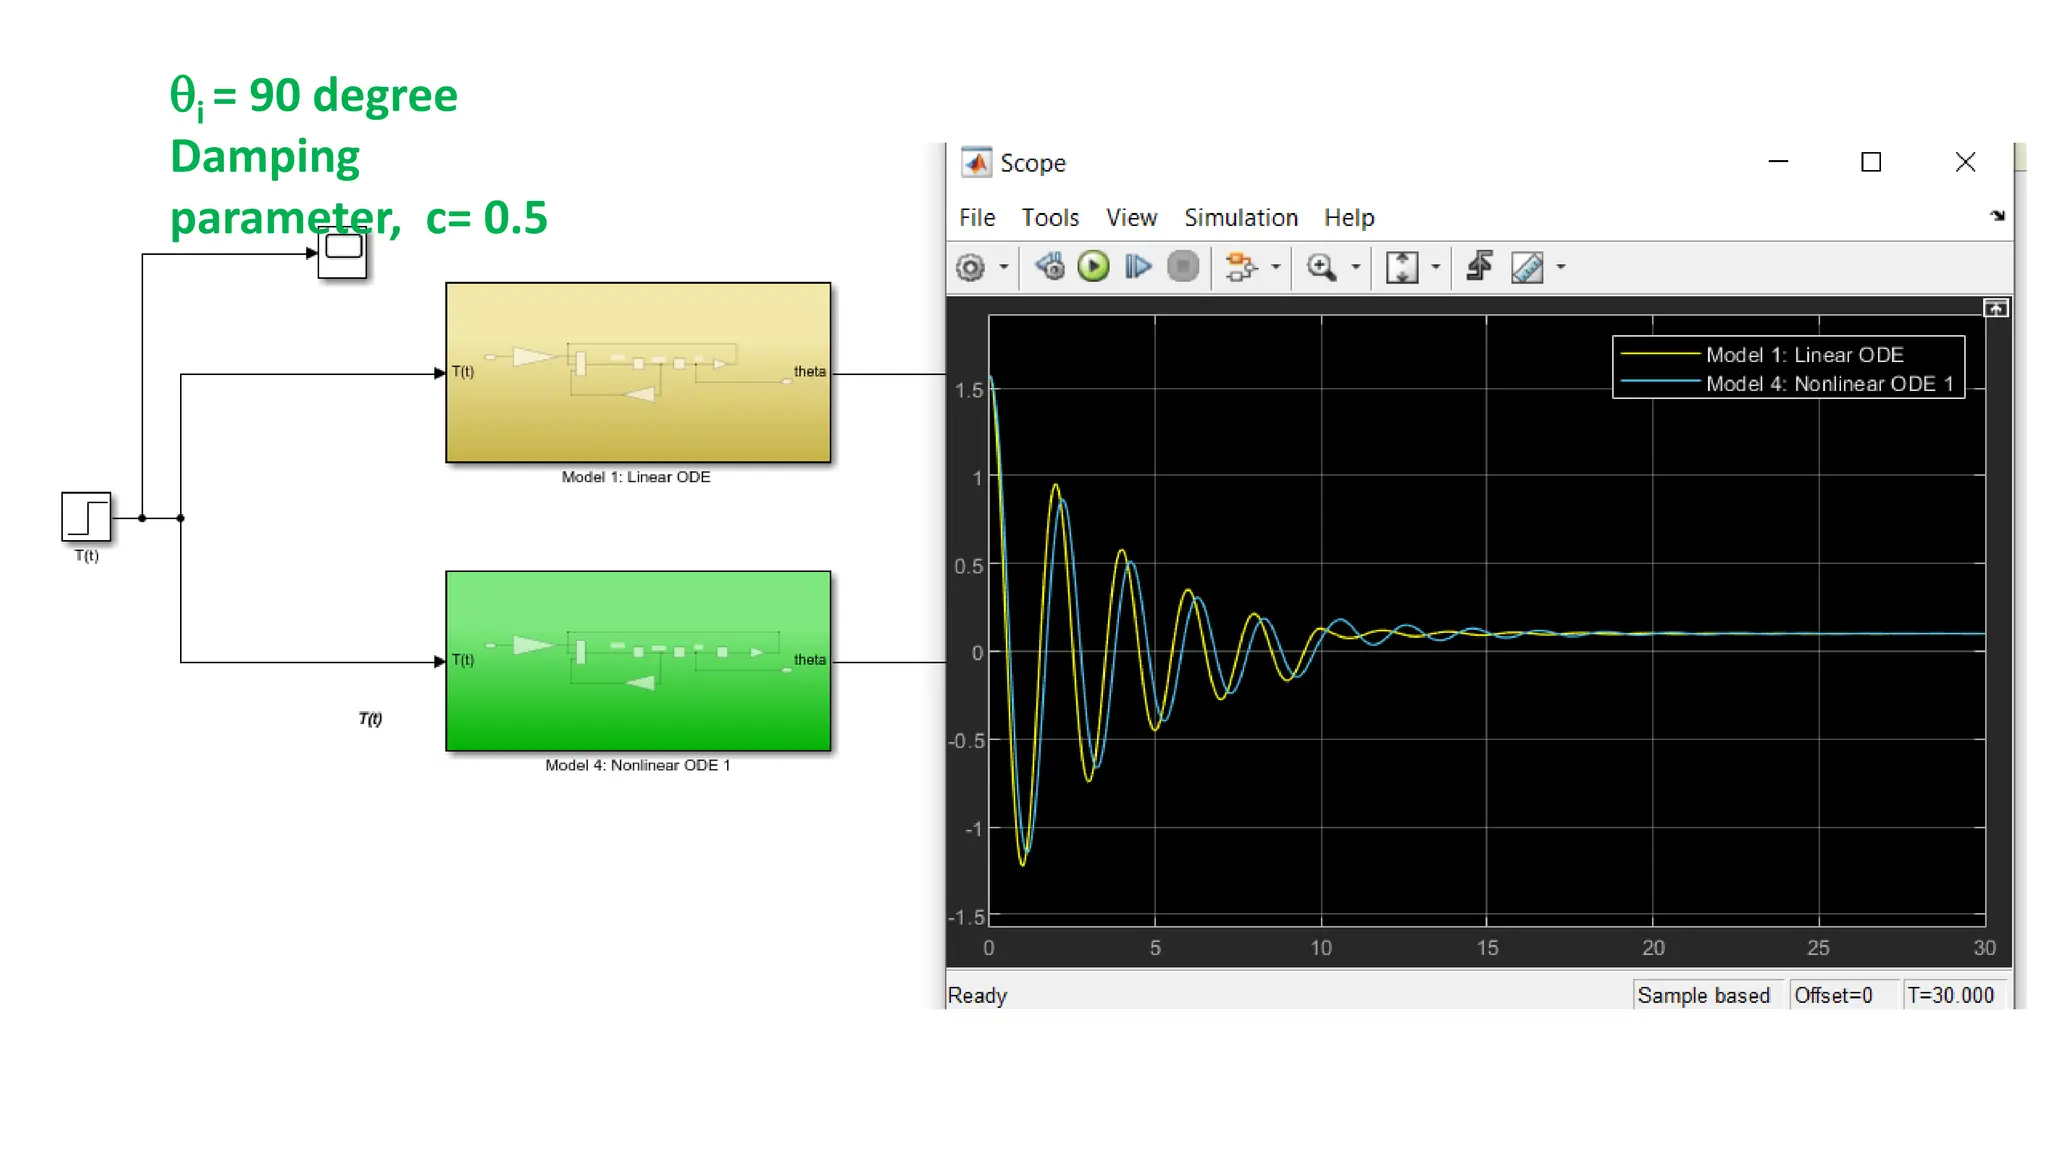Image resolution: width=2048 pixels, height=1152 pixels.
Task: Click the Model 4: Nonlinear ODE 1 label
Action: click(x=638, y=765)
